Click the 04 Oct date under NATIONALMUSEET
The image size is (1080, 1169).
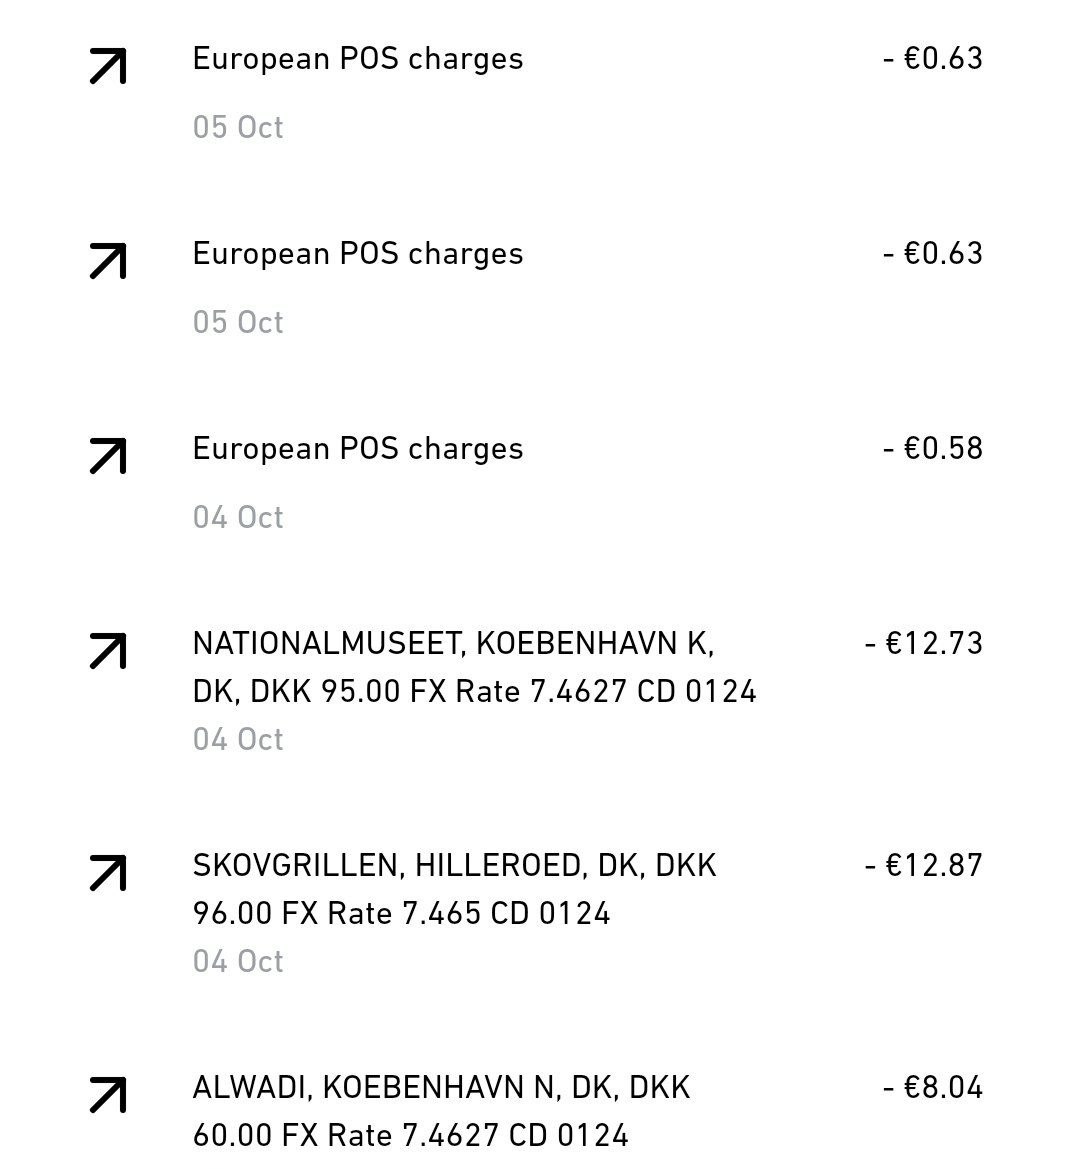(238, 740)
